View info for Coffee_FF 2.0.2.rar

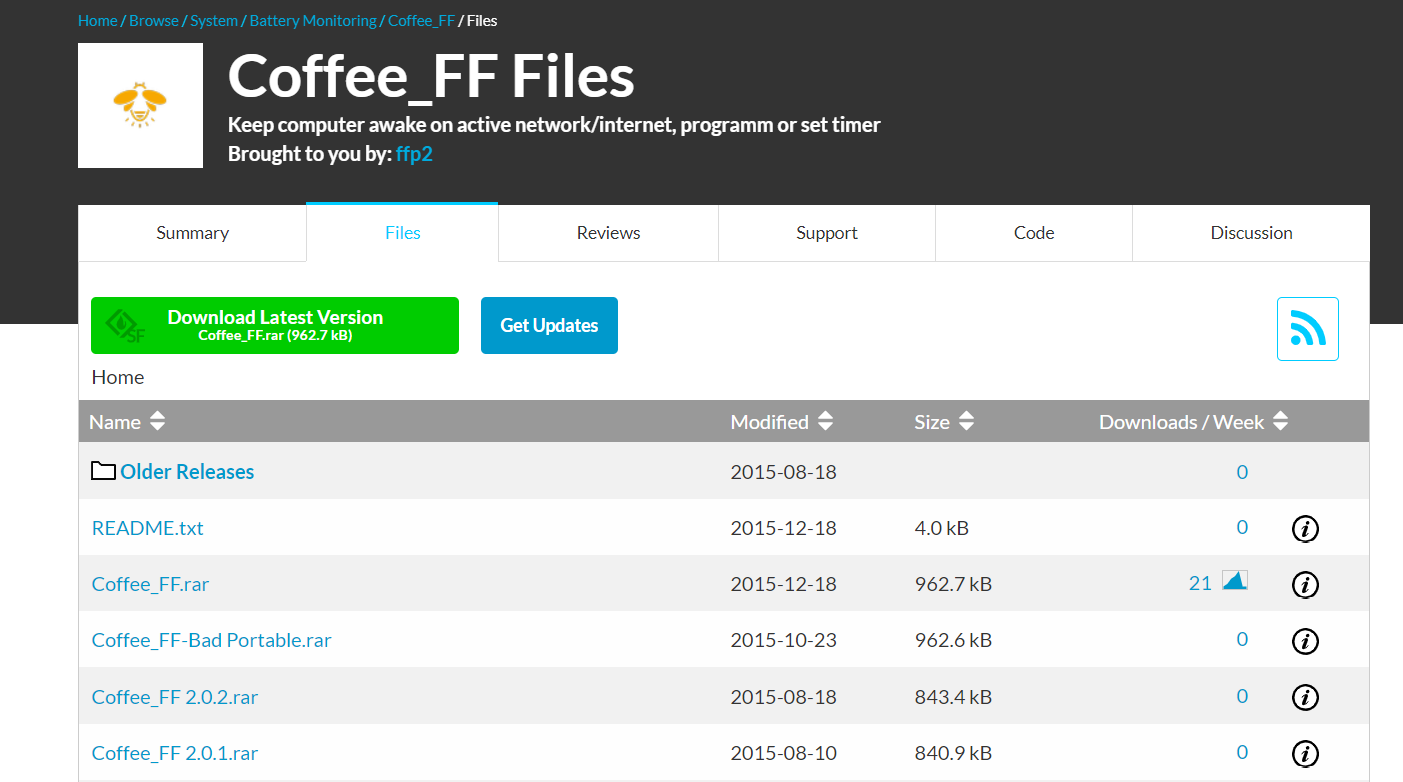coord(1305,697)
